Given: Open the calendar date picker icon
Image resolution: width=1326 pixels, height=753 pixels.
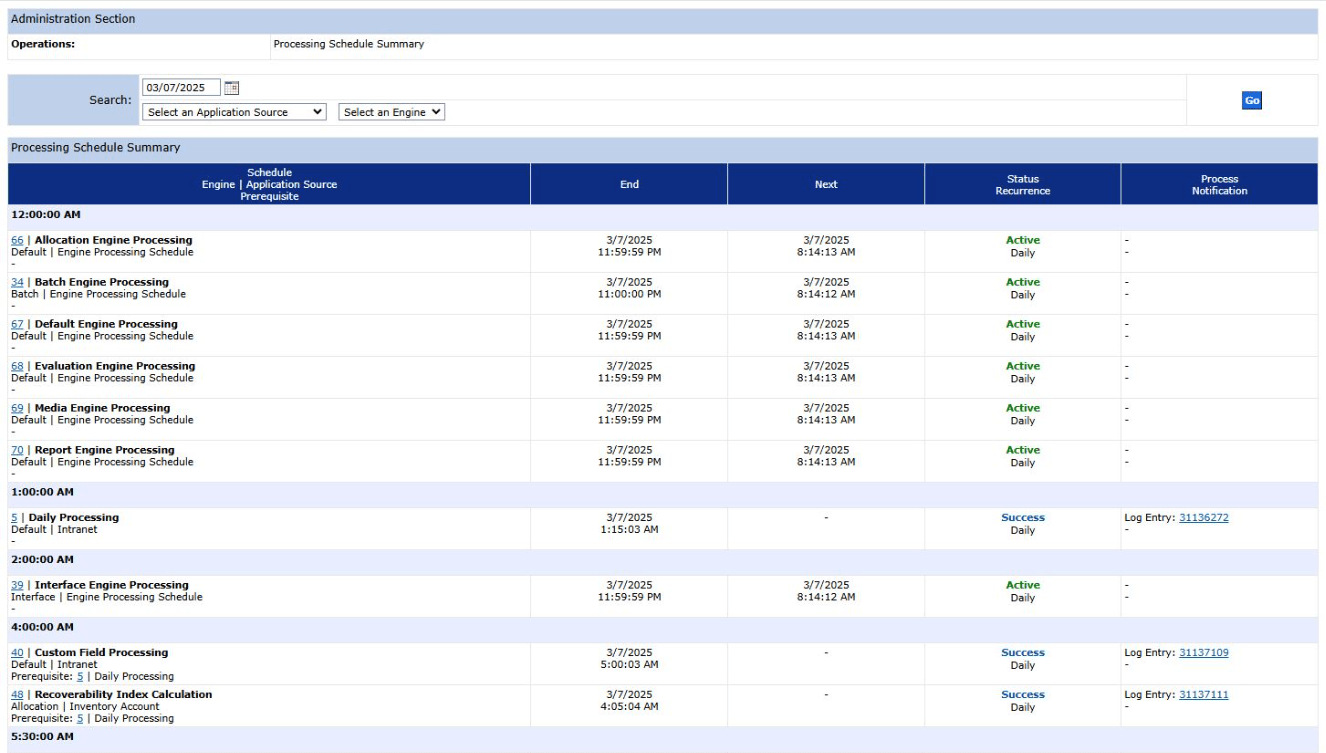Looking at the screenshot, I should [231, 88].
